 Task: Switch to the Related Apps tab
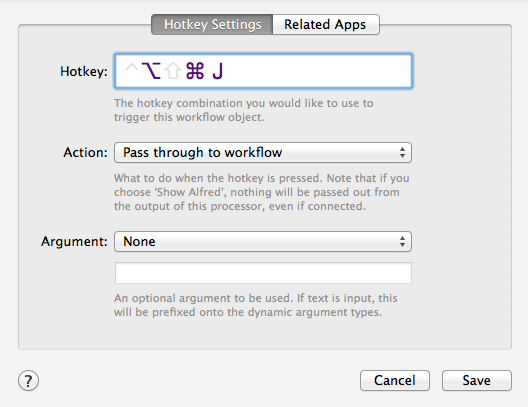click(326, 24)
